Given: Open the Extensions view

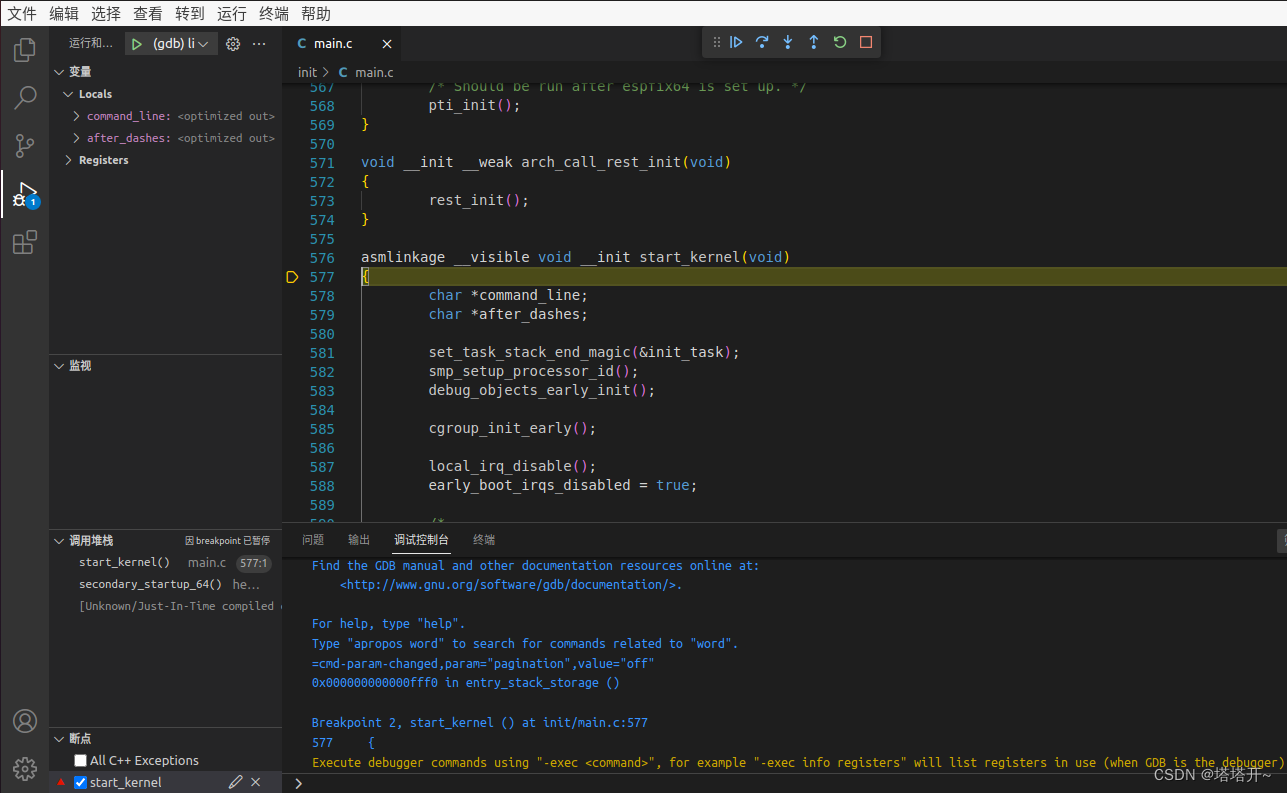Looking at the screenshot, I should [x=24, y=243].
